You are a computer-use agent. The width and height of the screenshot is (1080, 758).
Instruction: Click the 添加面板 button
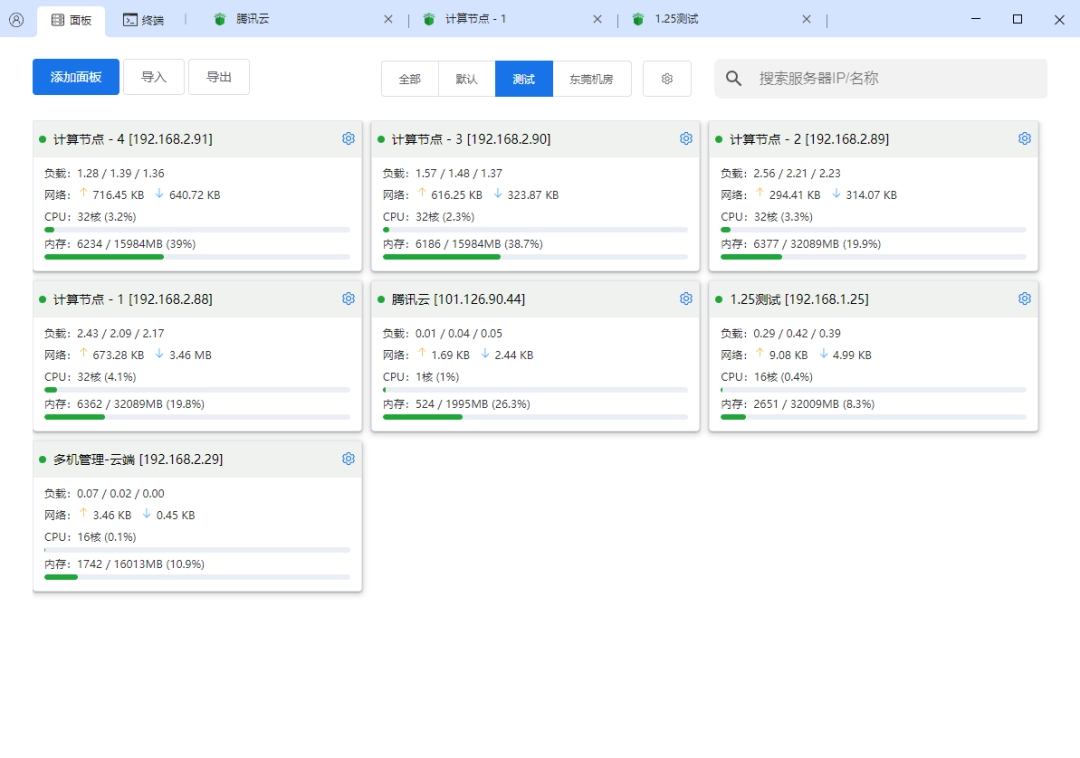coord(75,76)
